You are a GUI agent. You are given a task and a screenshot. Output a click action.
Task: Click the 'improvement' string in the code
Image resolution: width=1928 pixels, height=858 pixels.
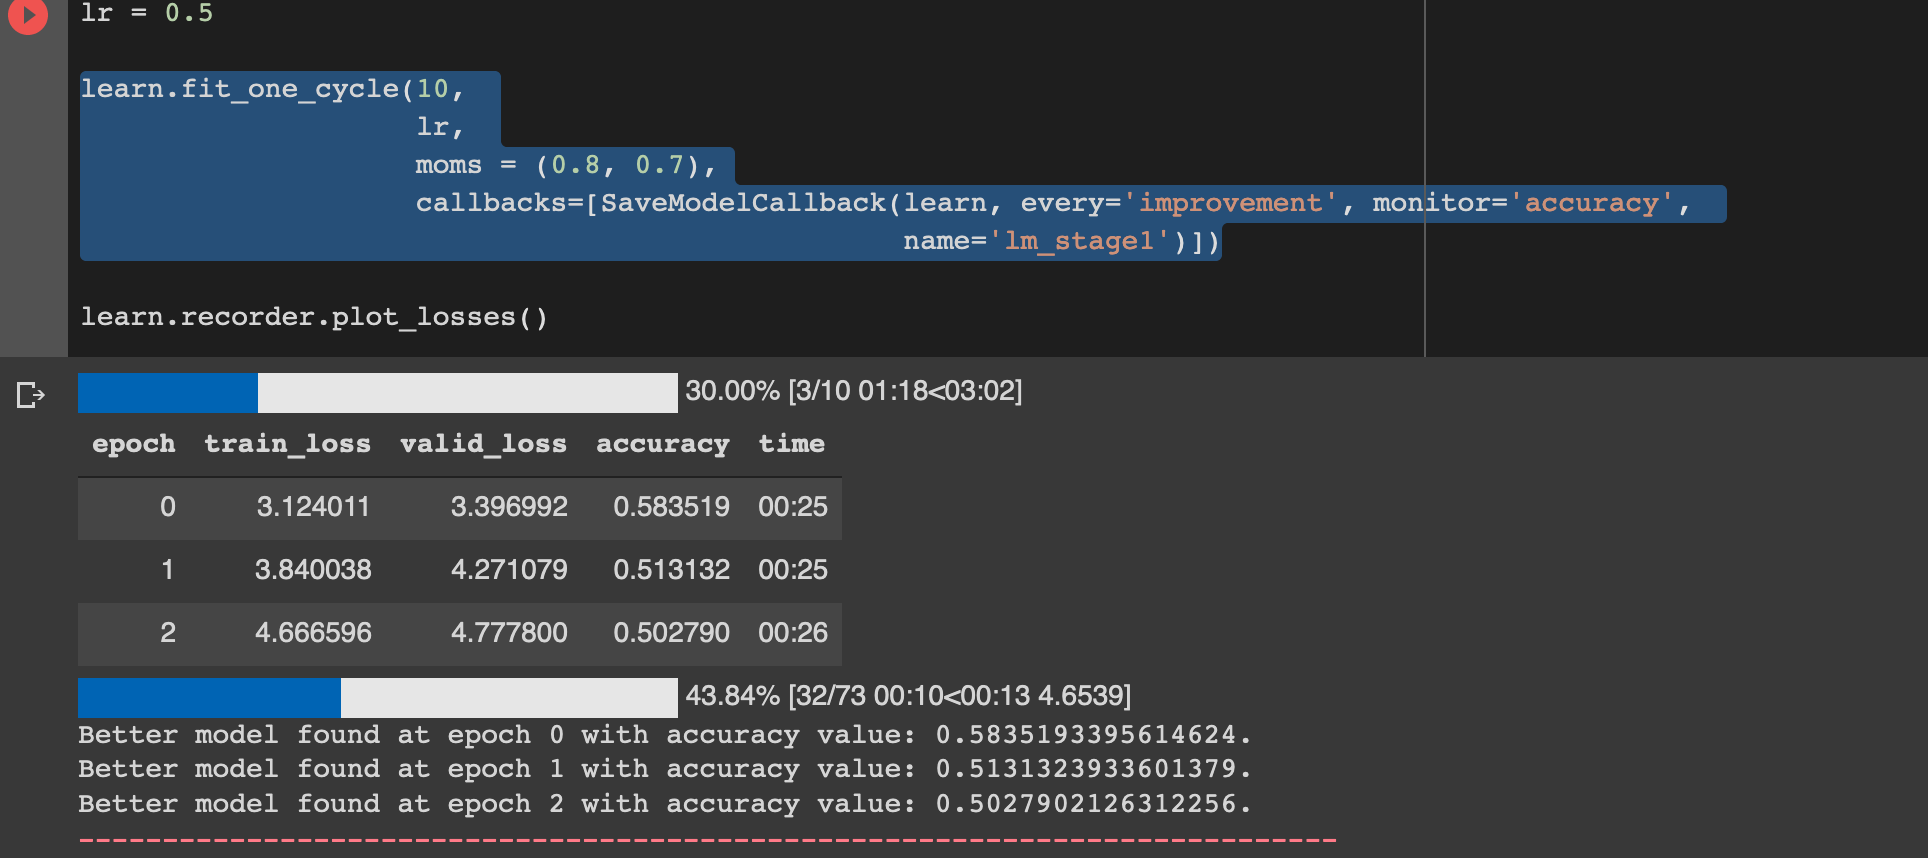(1230, 203)
